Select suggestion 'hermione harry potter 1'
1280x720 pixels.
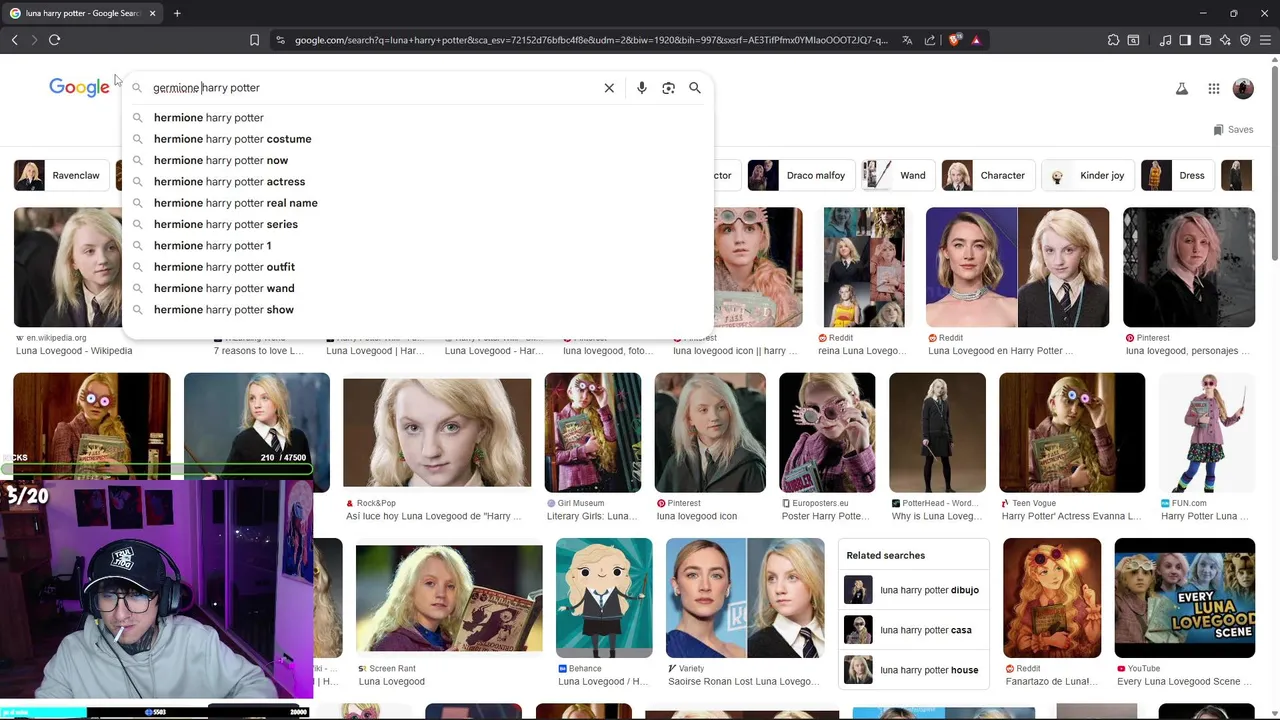(x=418, y=246)
